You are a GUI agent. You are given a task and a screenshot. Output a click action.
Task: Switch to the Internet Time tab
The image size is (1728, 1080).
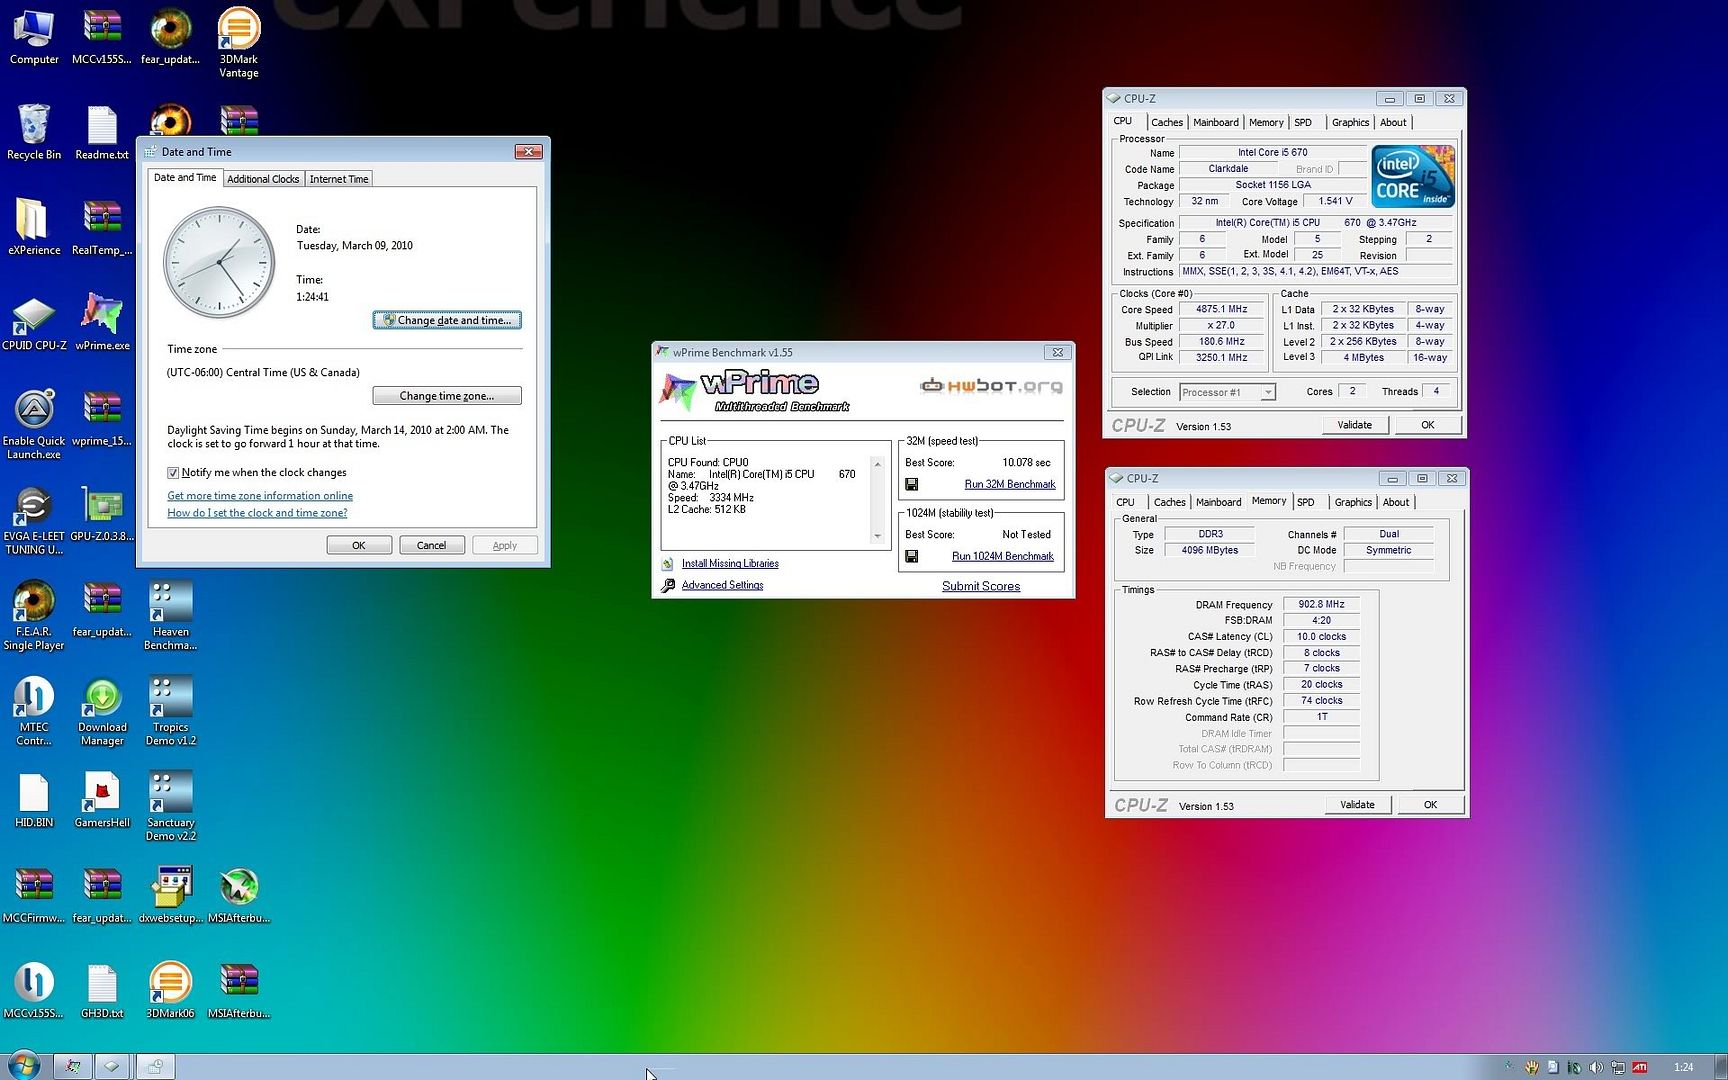tap(339, 179)
